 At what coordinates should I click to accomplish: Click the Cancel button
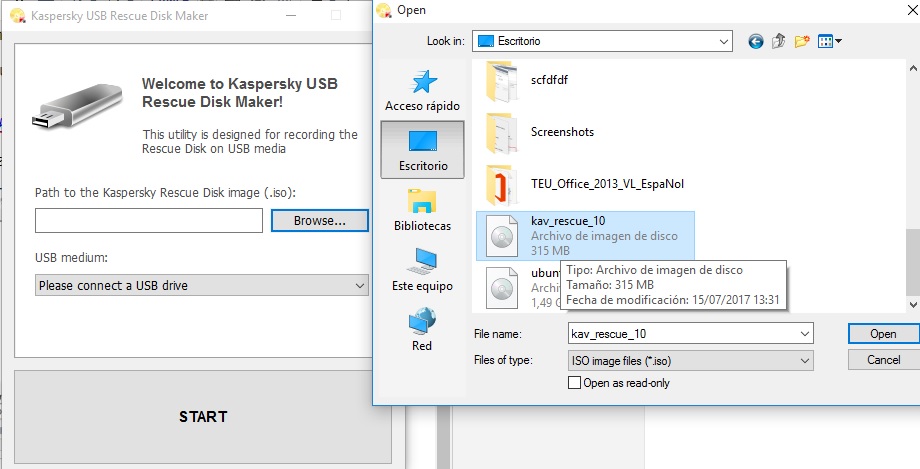[883, 360]
